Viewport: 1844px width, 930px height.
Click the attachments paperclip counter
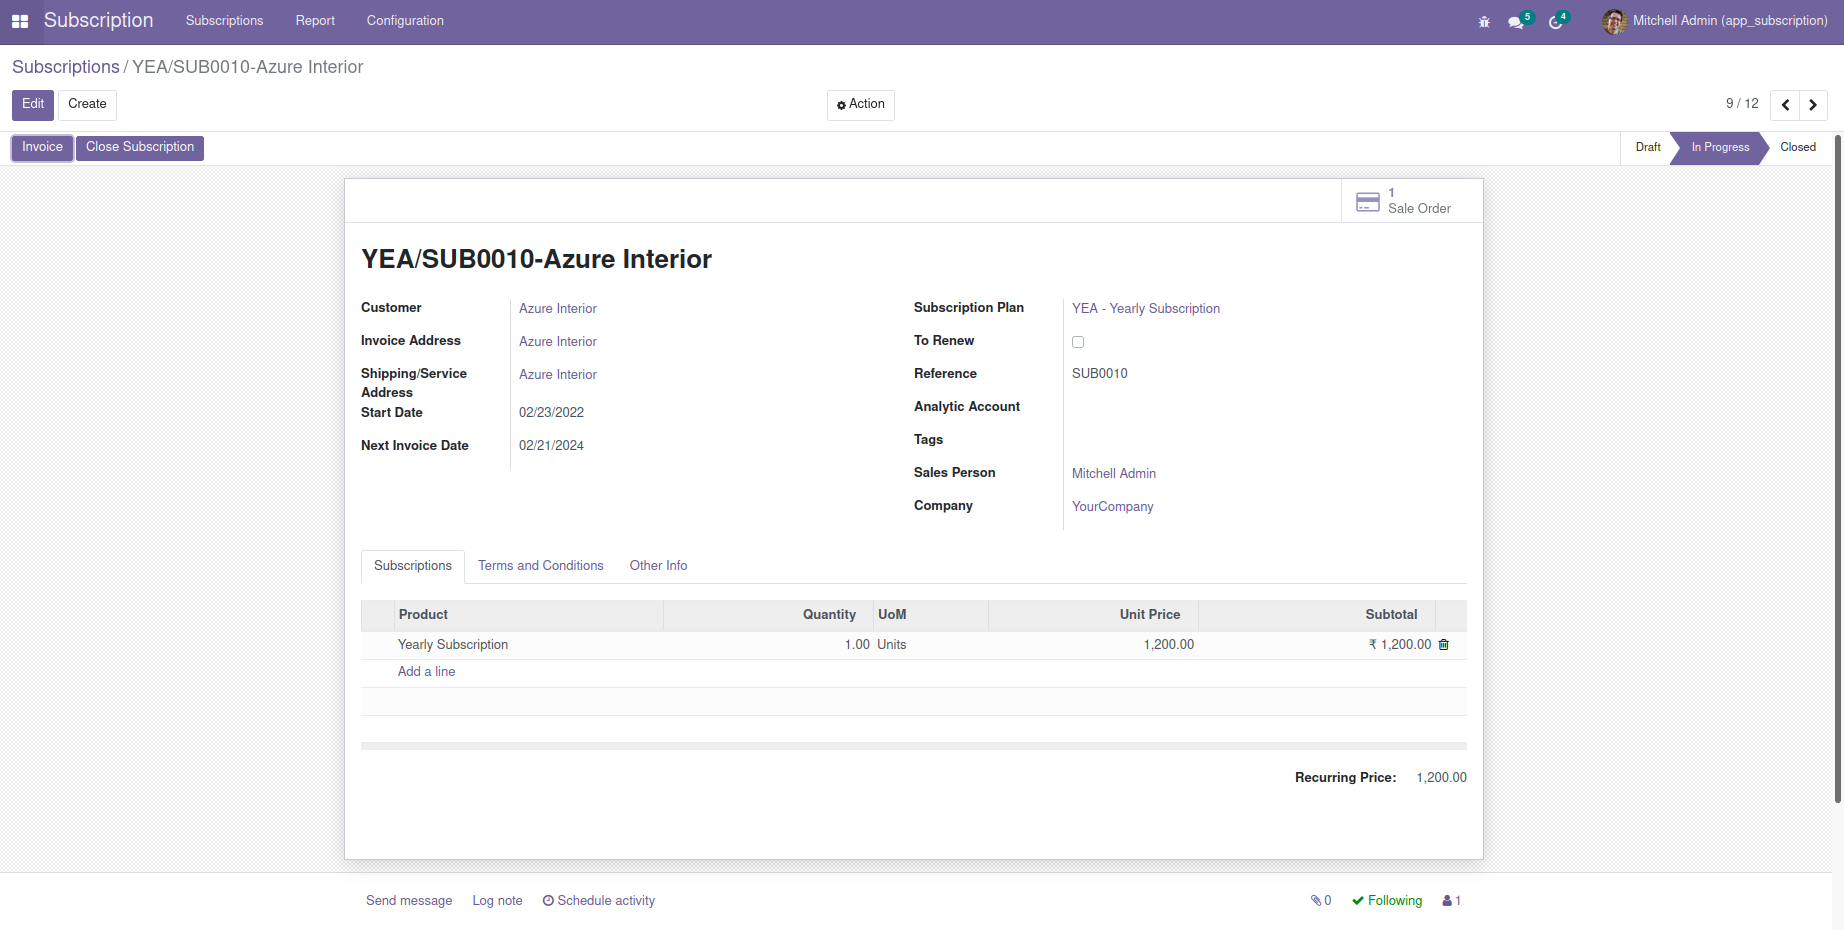click(x=1321, y=901)
